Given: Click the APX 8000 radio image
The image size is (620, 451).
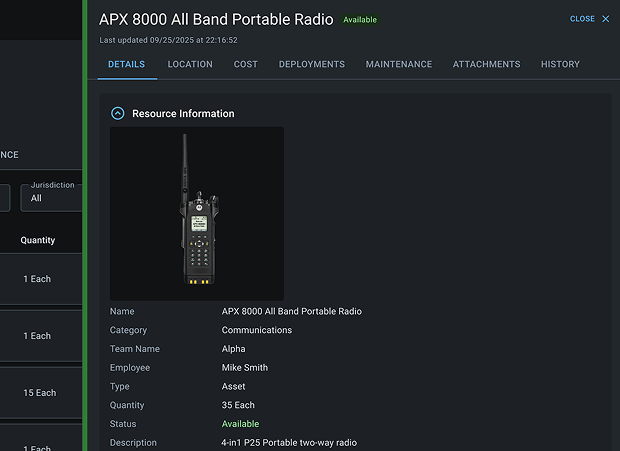Looking at the screenshot, I should (x=197, y=213).
